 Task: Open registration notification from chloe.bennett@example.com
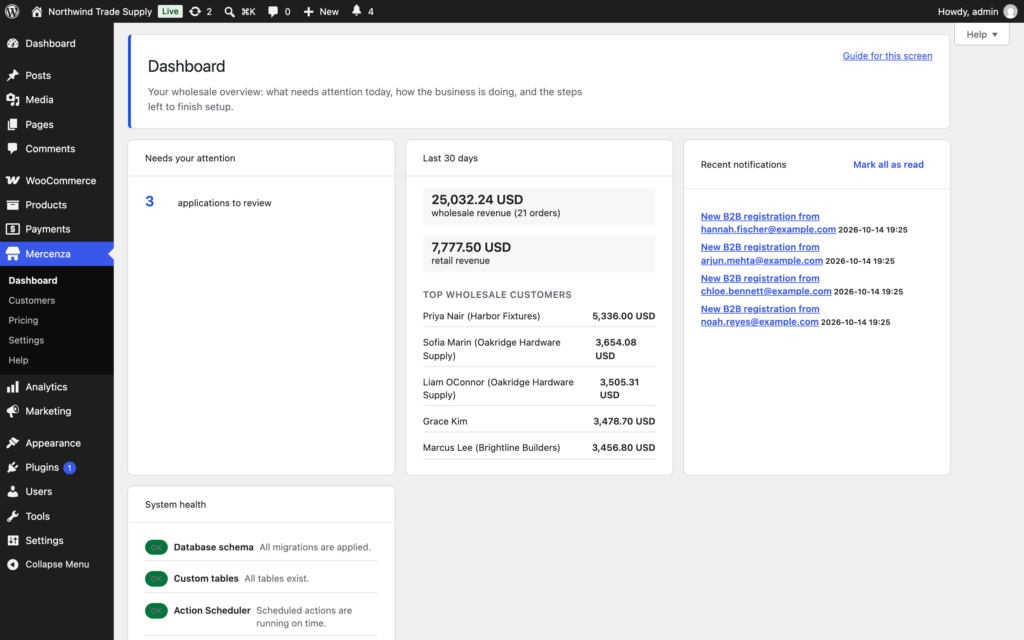[x=766, y=284]
